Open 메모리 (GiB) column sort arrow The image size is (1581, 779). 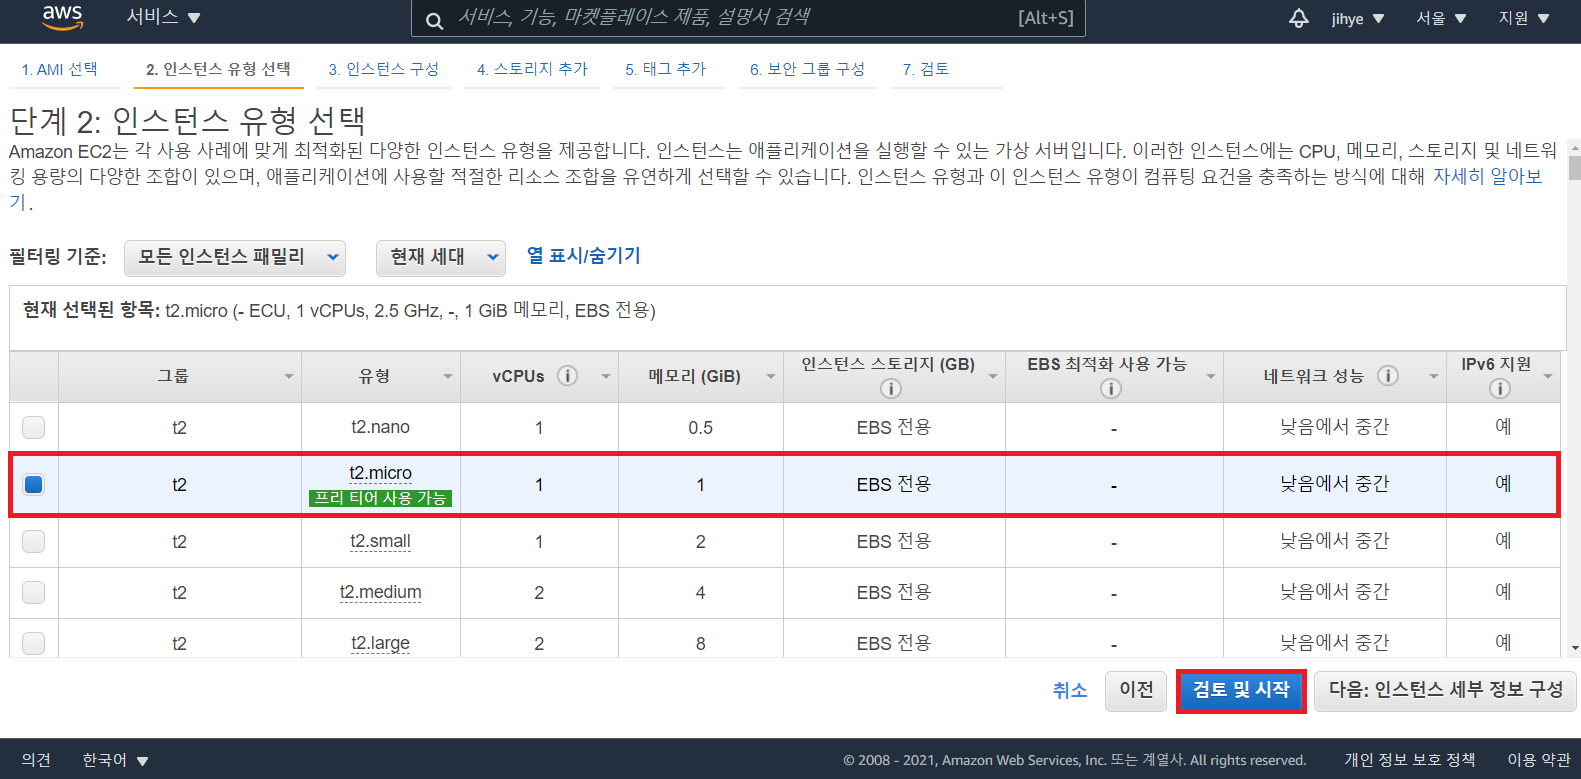[771, 377]
